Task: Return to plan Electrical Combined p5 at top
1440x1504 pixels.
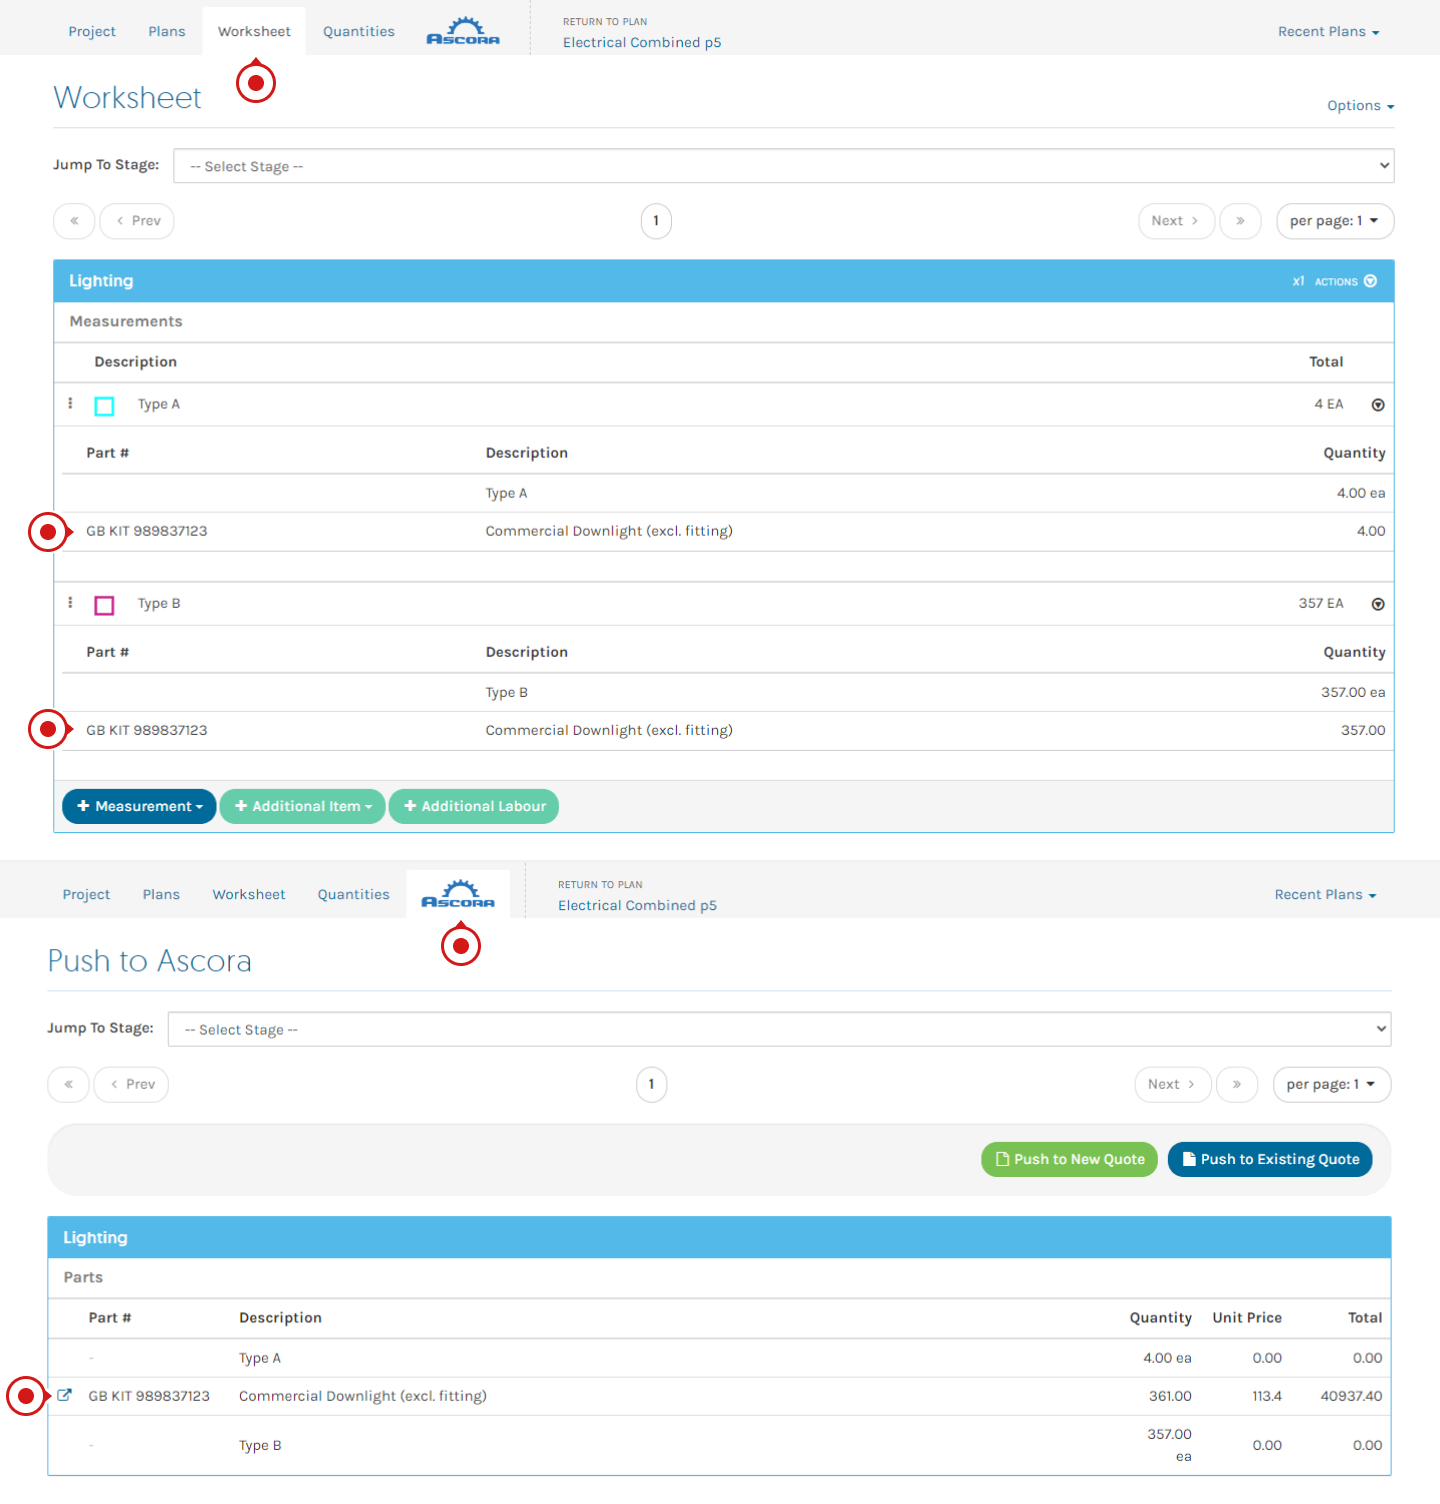Action: point(642,42)
